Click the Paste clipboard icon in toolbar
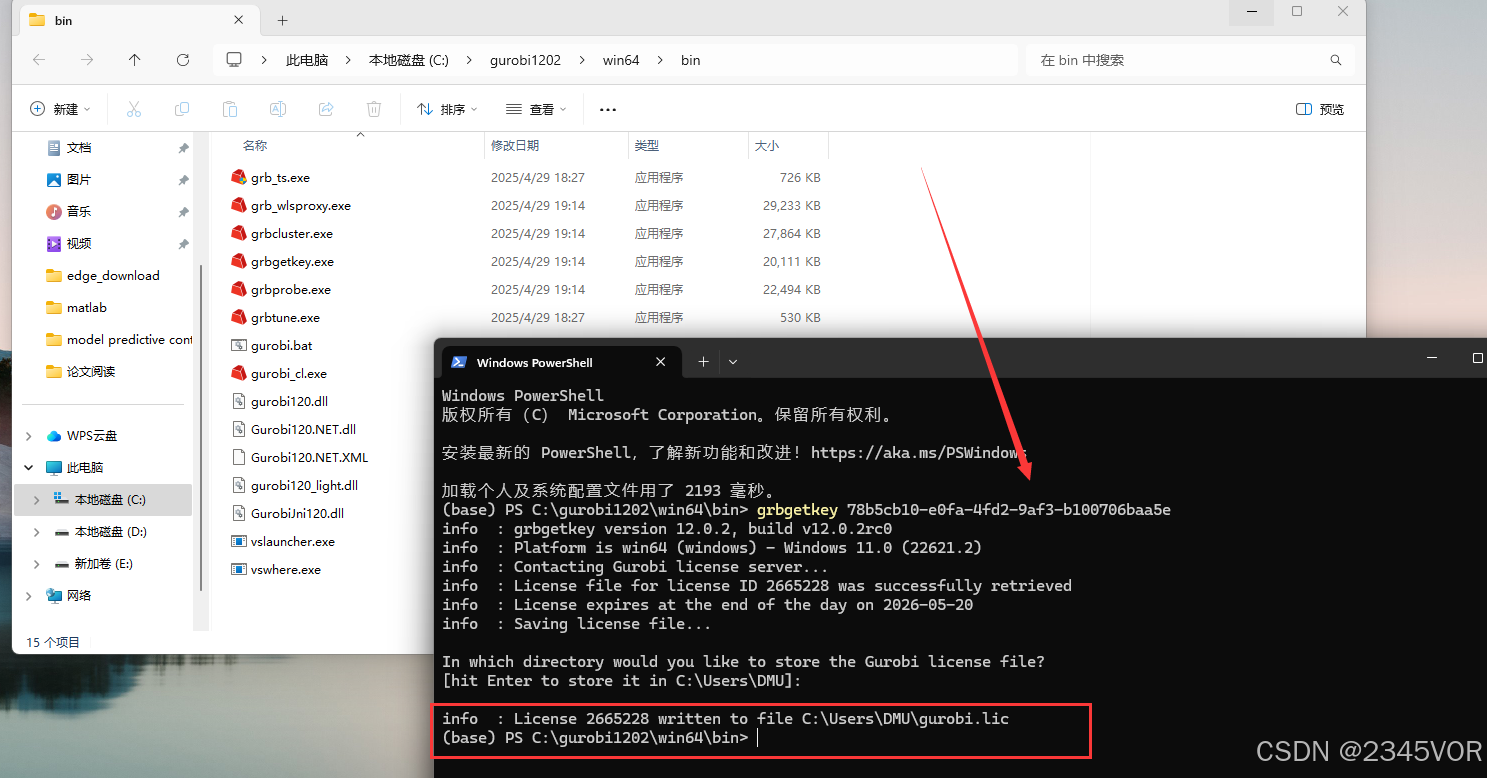This screenshot has height=778, width=1487. tap(230, 109)
